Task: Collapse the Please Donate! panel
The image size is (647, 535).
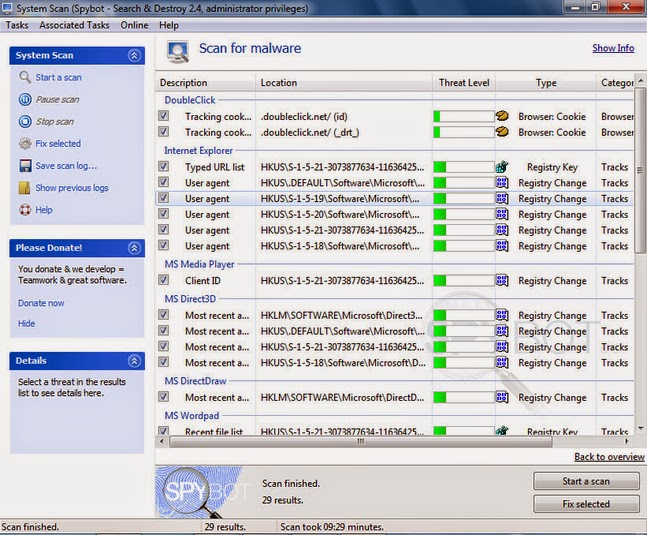Action: click(134, 248)
